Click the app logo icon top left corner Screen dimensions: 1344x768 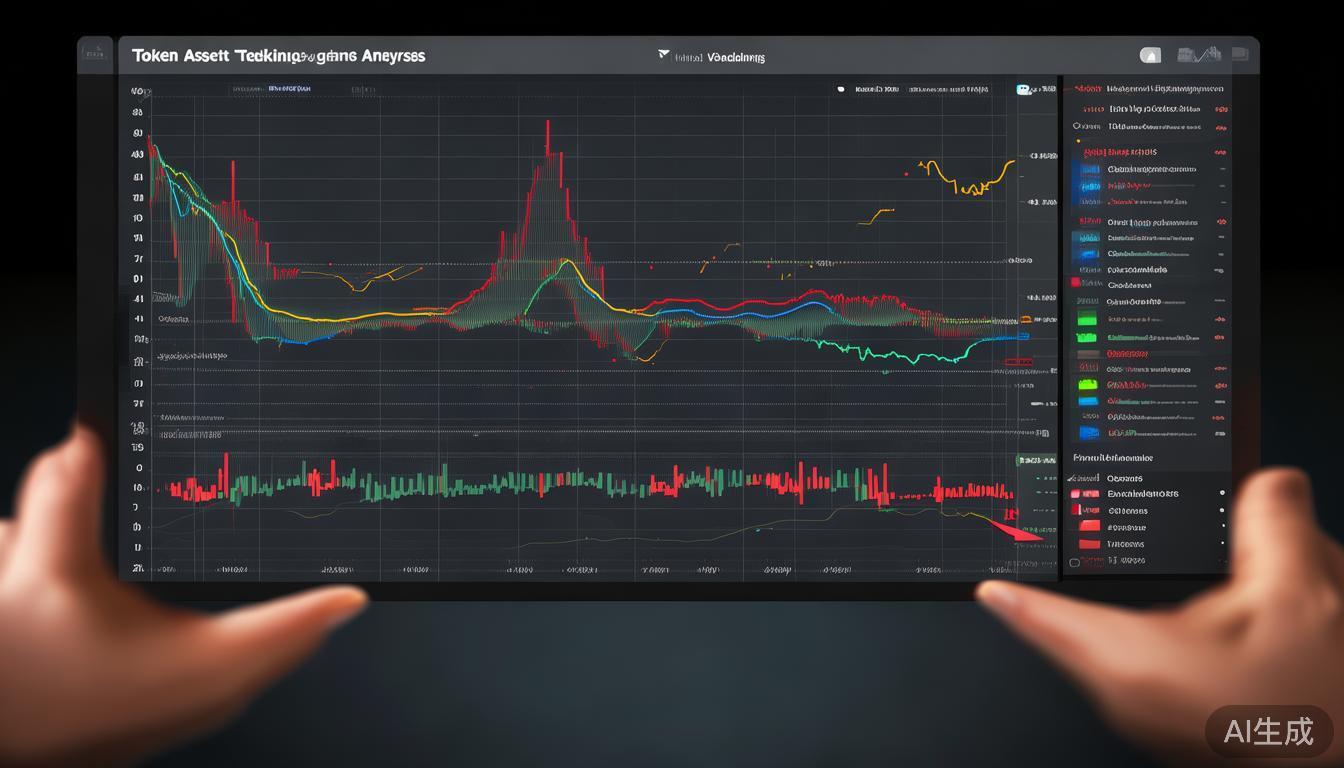[x=95, y=55]
